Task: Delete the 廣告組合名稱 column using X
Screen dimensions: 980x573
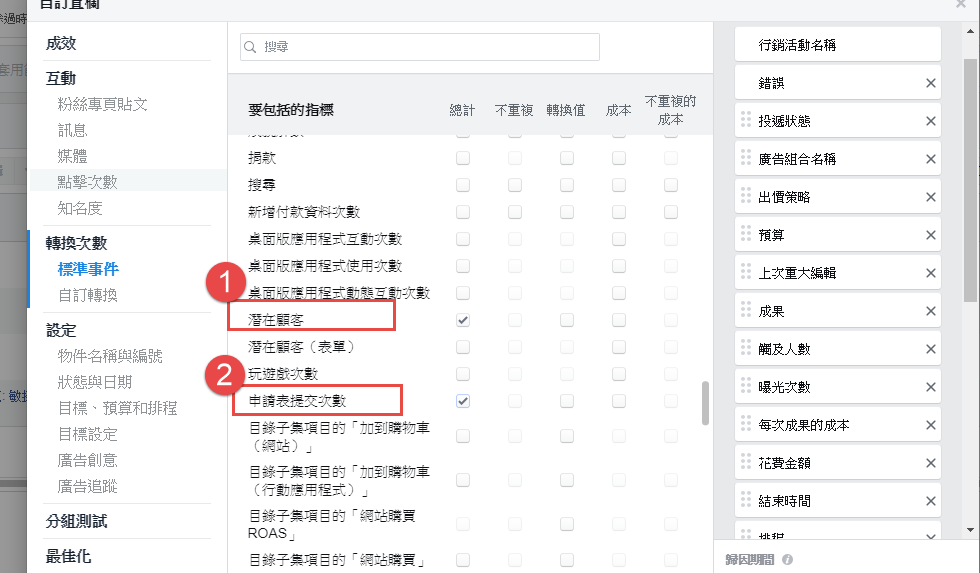Action: [x=931, y=159]
